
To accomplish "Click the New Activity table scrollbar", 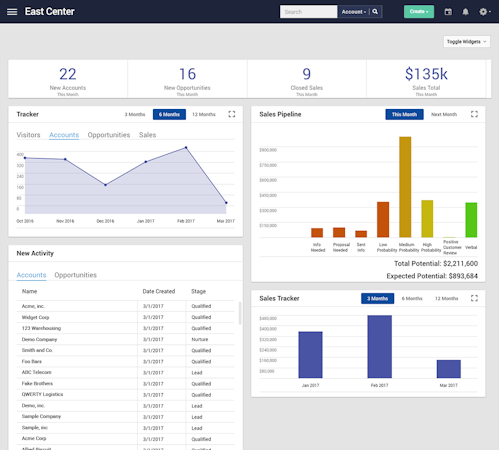I will coord(240,313).
